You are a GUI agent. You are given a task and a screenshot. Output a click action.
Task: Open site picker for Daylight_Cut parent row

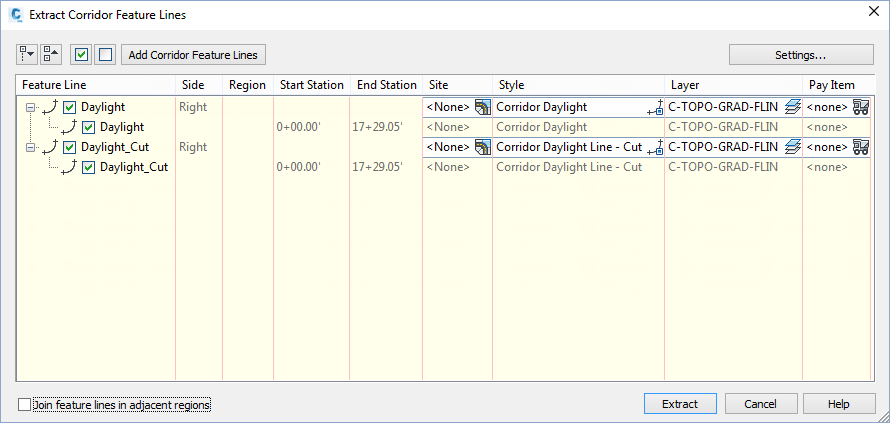[x=483, y=147]
